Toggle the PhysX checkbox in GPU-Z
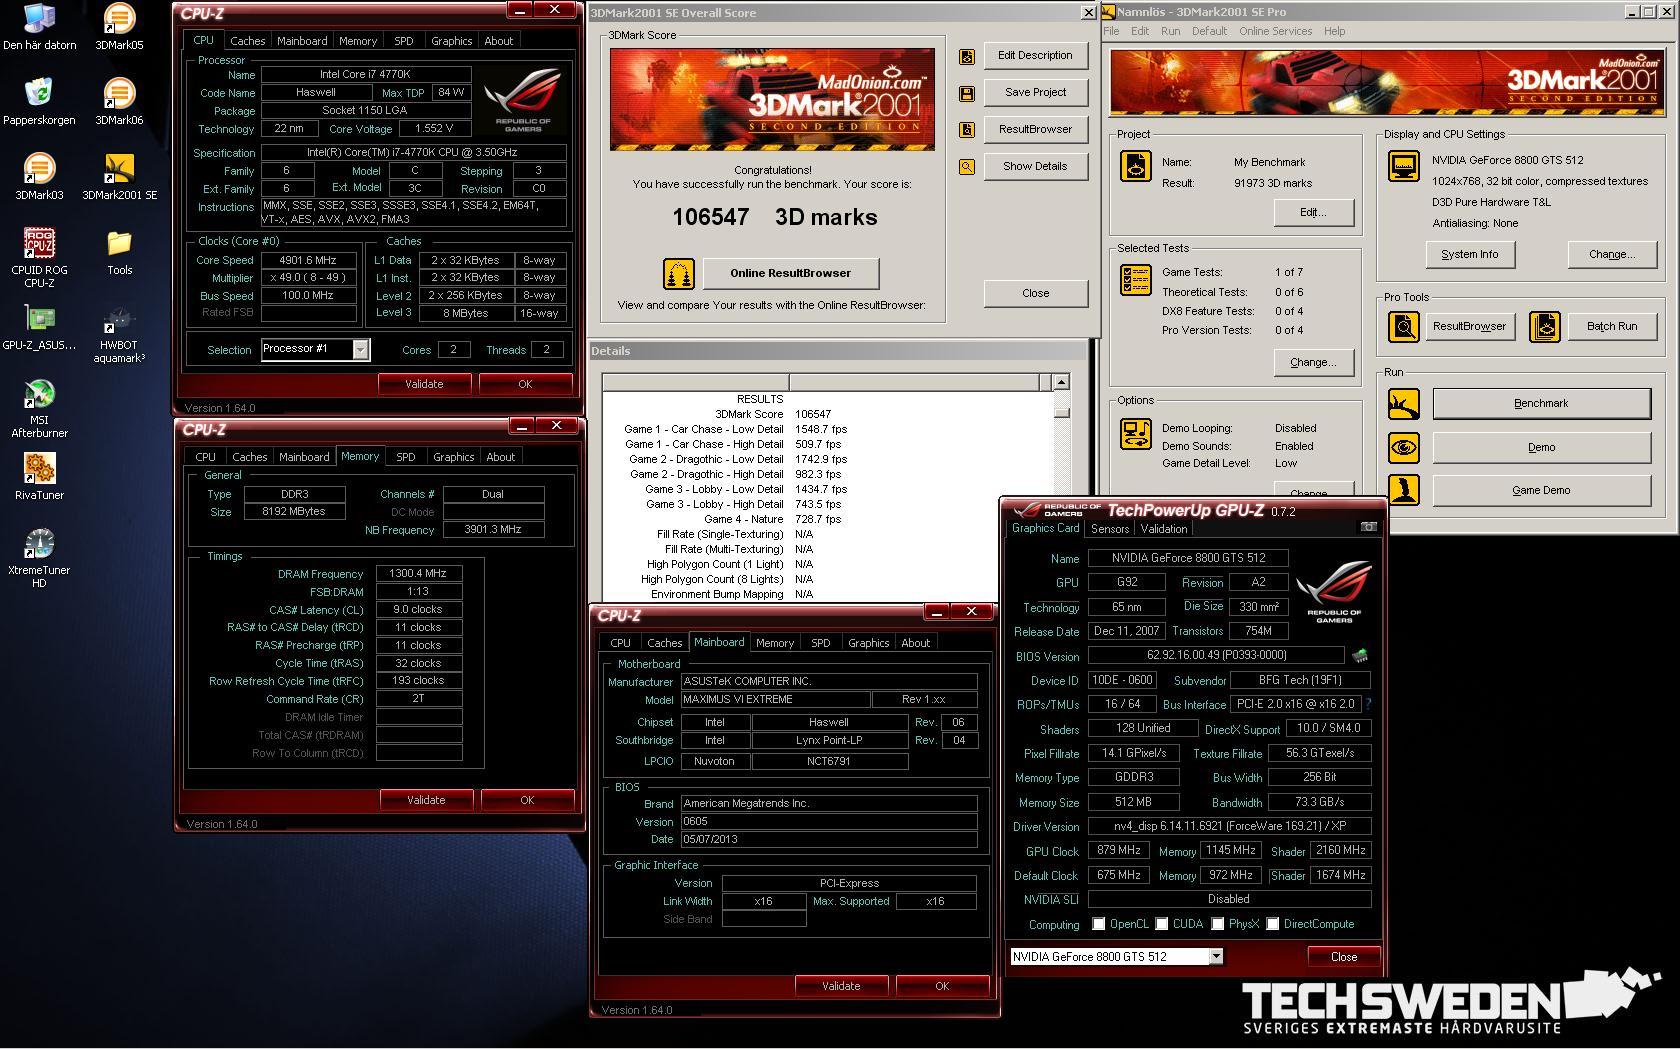The width and height of the screenshot is (1680, 1050). pos(1218,924)
